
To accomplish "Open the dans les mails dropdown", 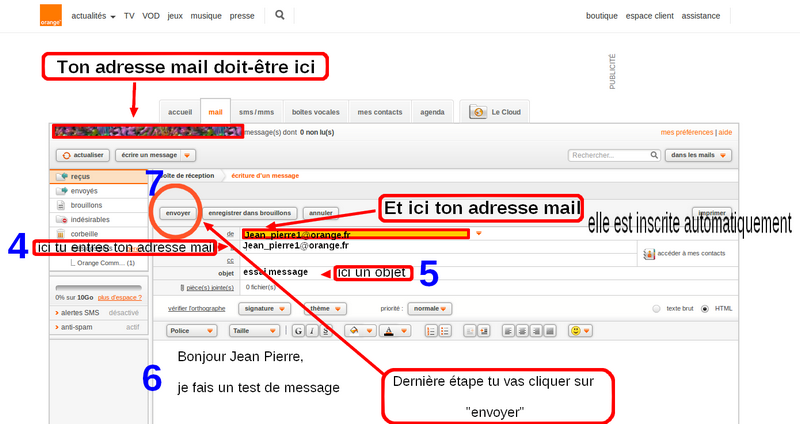I will click(698, 155).
